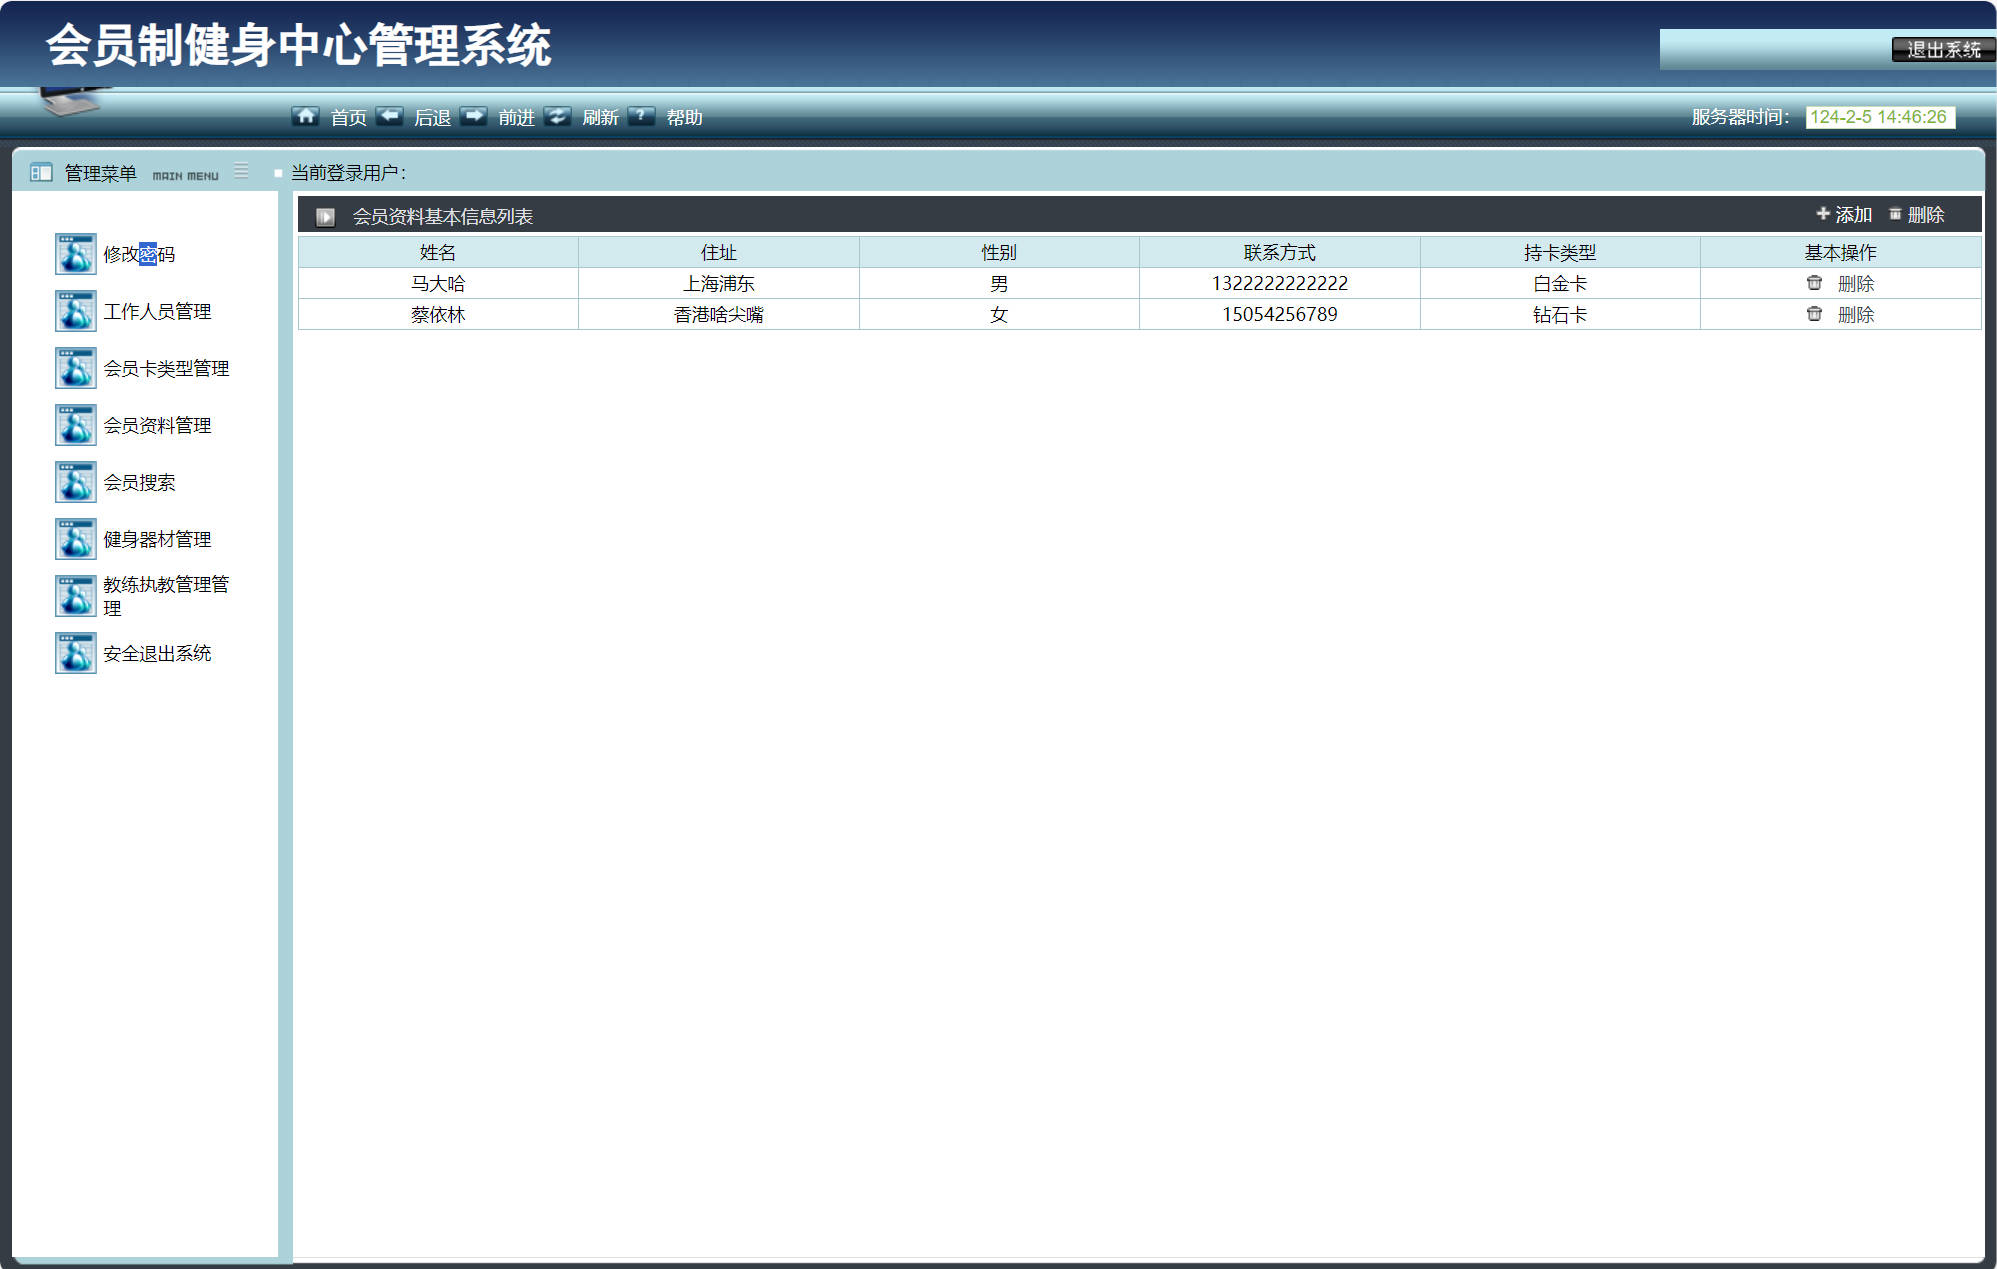Viewport: 1997px width, 1269px height.
Task: Click trash icon in 马大哈 row
Action: pos(1814,283)
